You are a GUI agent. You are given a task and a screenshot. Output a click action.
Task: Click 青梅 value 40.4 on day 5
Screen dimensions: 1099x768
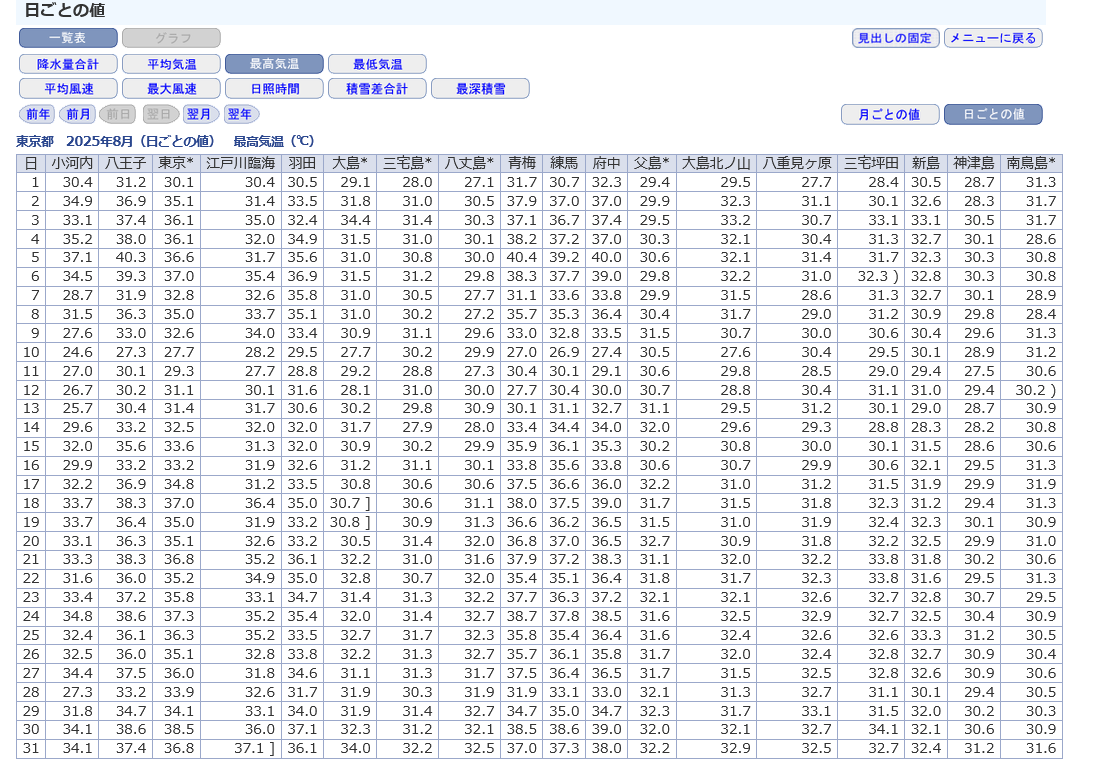(x=521, y=257)
